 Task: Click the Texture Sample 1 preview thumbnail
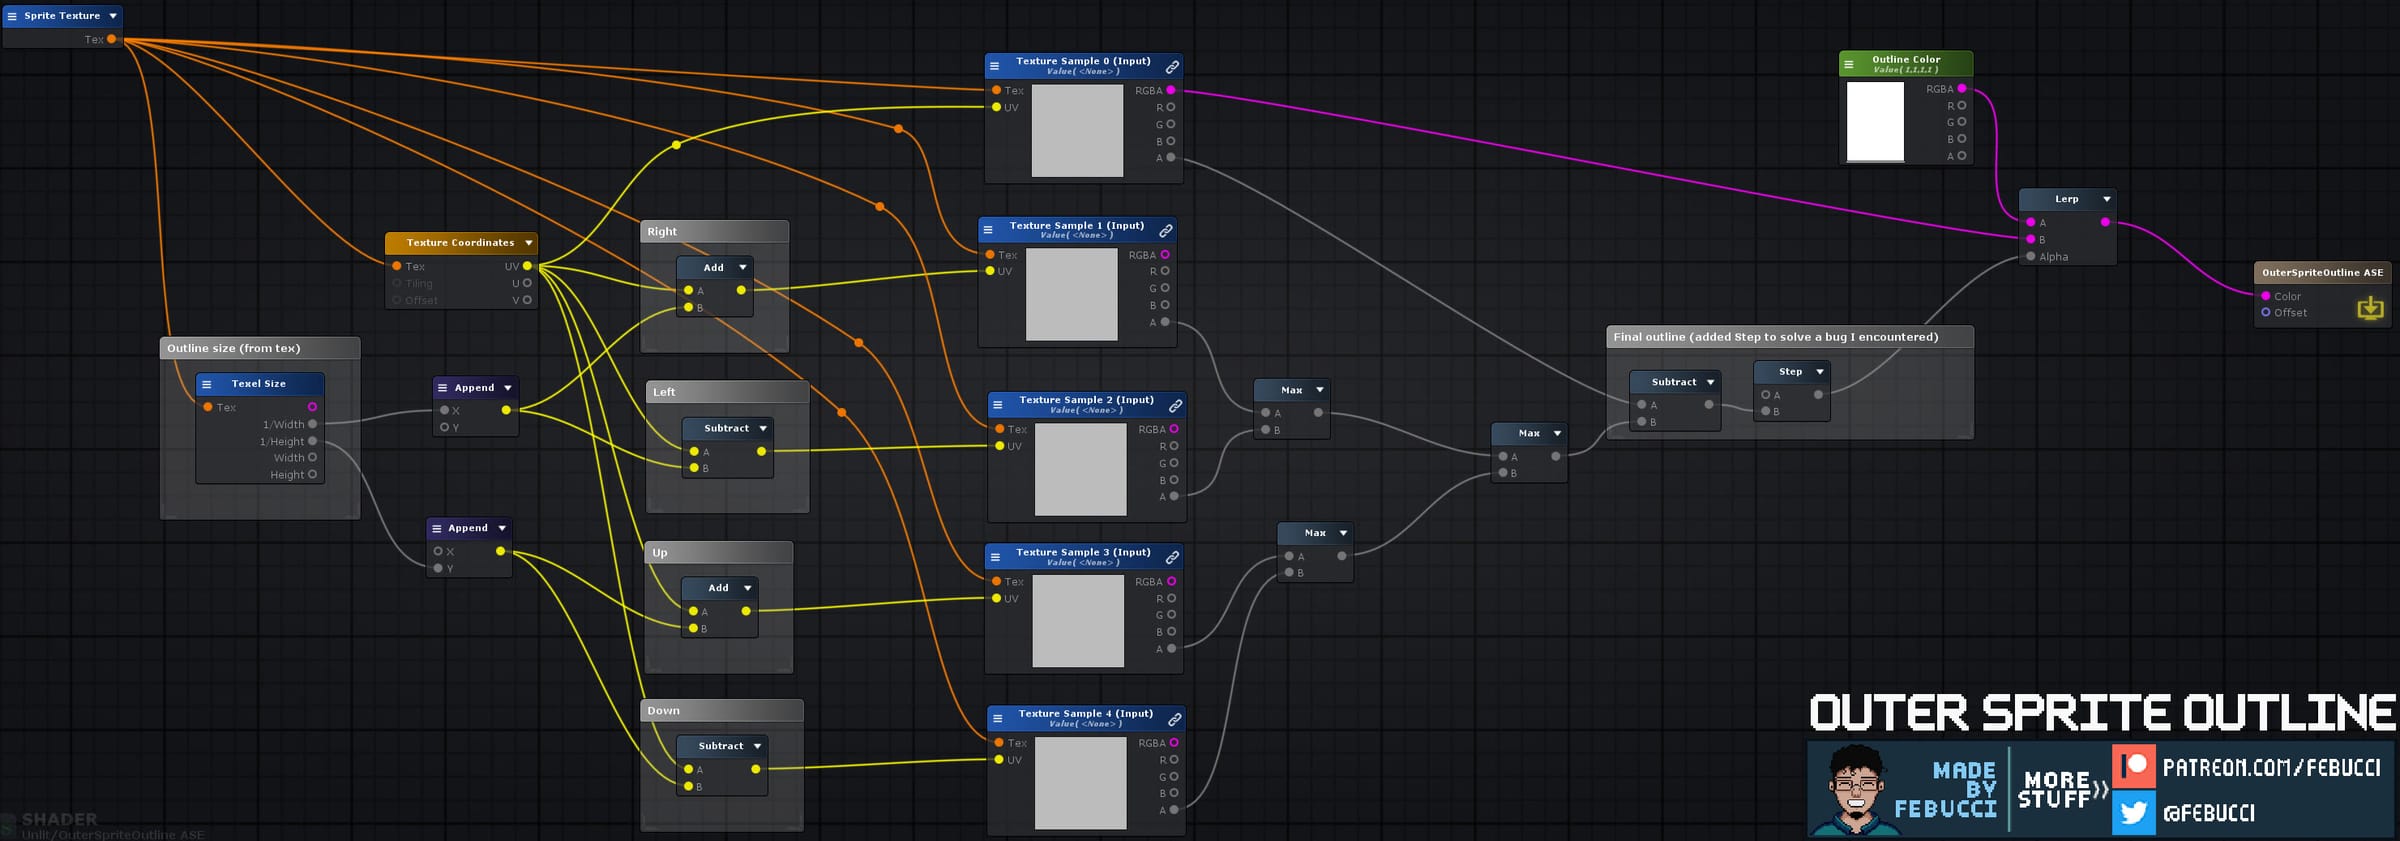1071,294
